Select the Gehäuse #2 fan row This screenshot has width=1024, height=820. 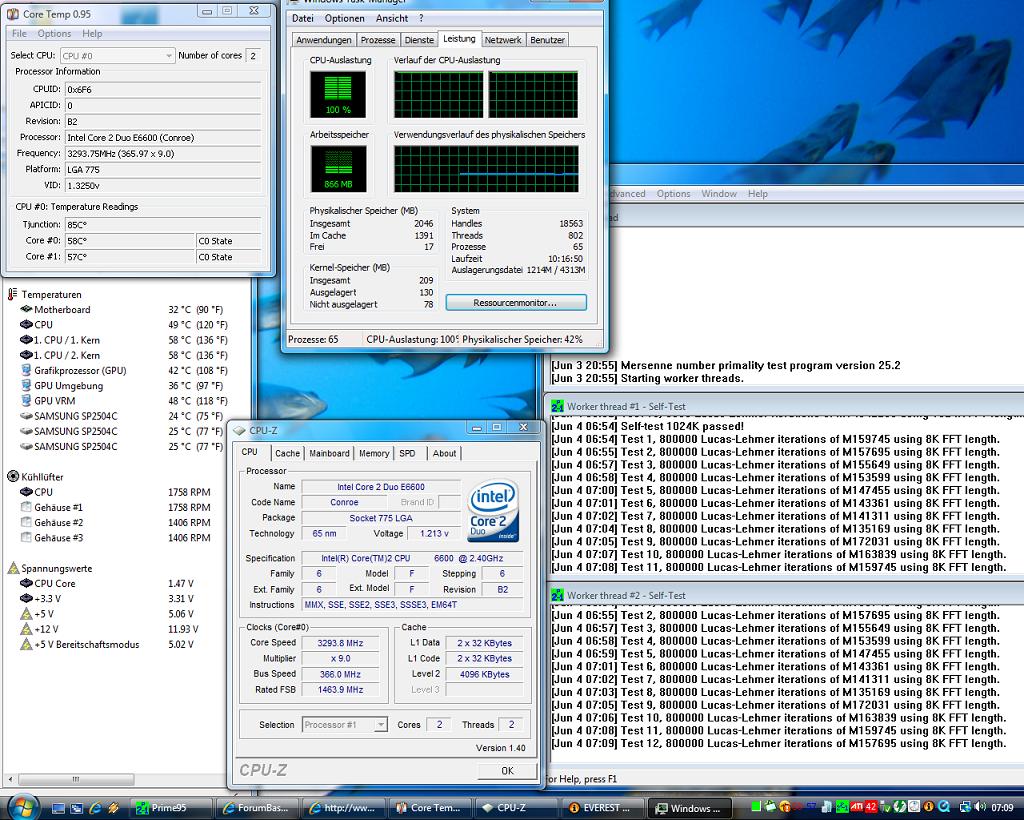click(x=116, y=523)
